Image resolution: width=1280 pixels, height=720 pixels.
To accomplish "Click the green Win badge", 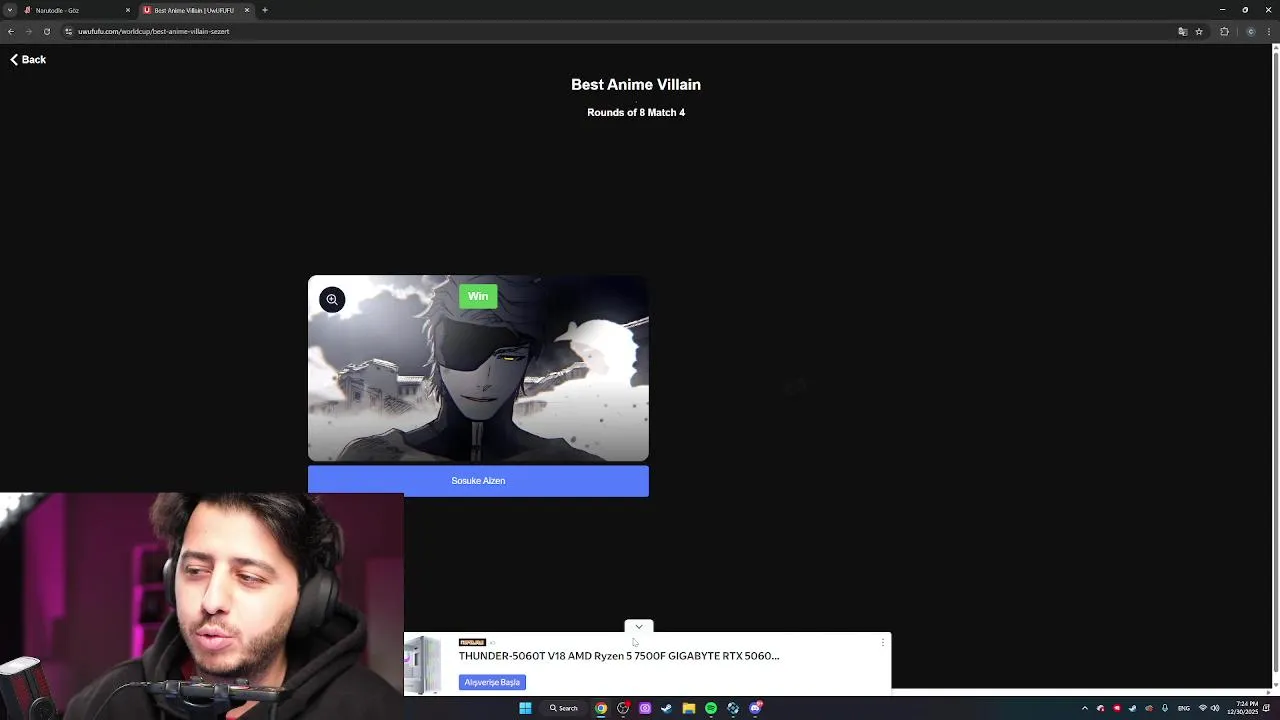I will tap(478, 296).
